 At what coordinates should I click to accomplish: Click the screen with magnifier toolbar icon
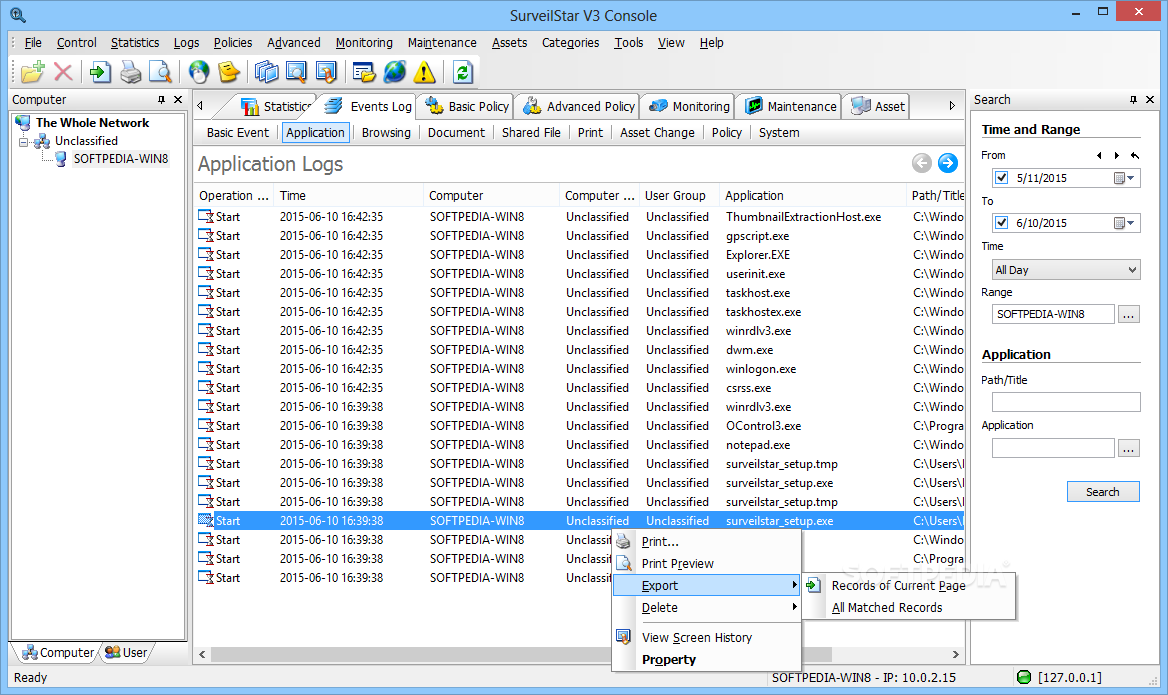coord(296,72)
